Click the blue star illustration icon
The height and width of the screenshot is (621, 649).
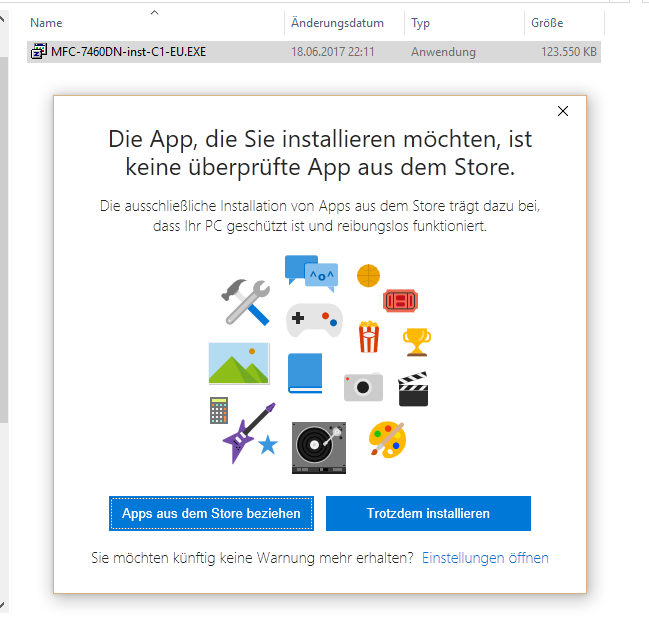pos(268,445)
